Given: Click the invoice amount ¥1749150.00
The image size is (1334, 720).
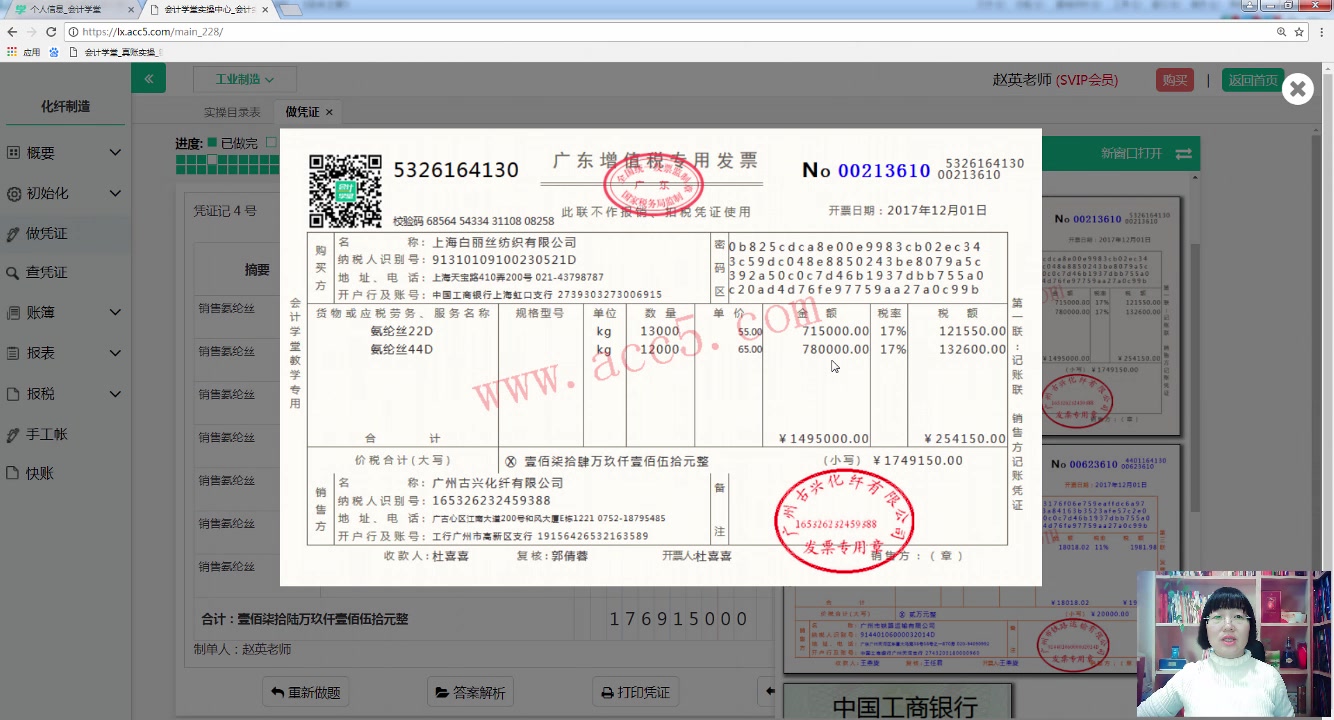Looking at the screenshot, I should point(918,461).
